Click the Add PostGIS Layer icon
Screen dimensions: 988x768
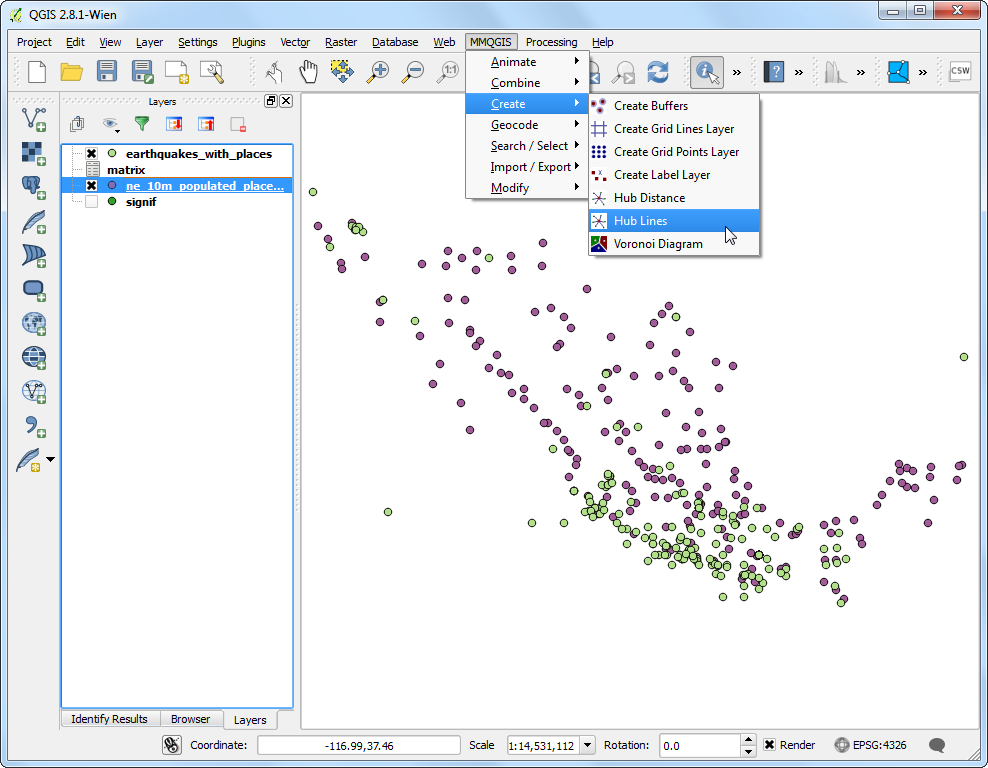33,187
